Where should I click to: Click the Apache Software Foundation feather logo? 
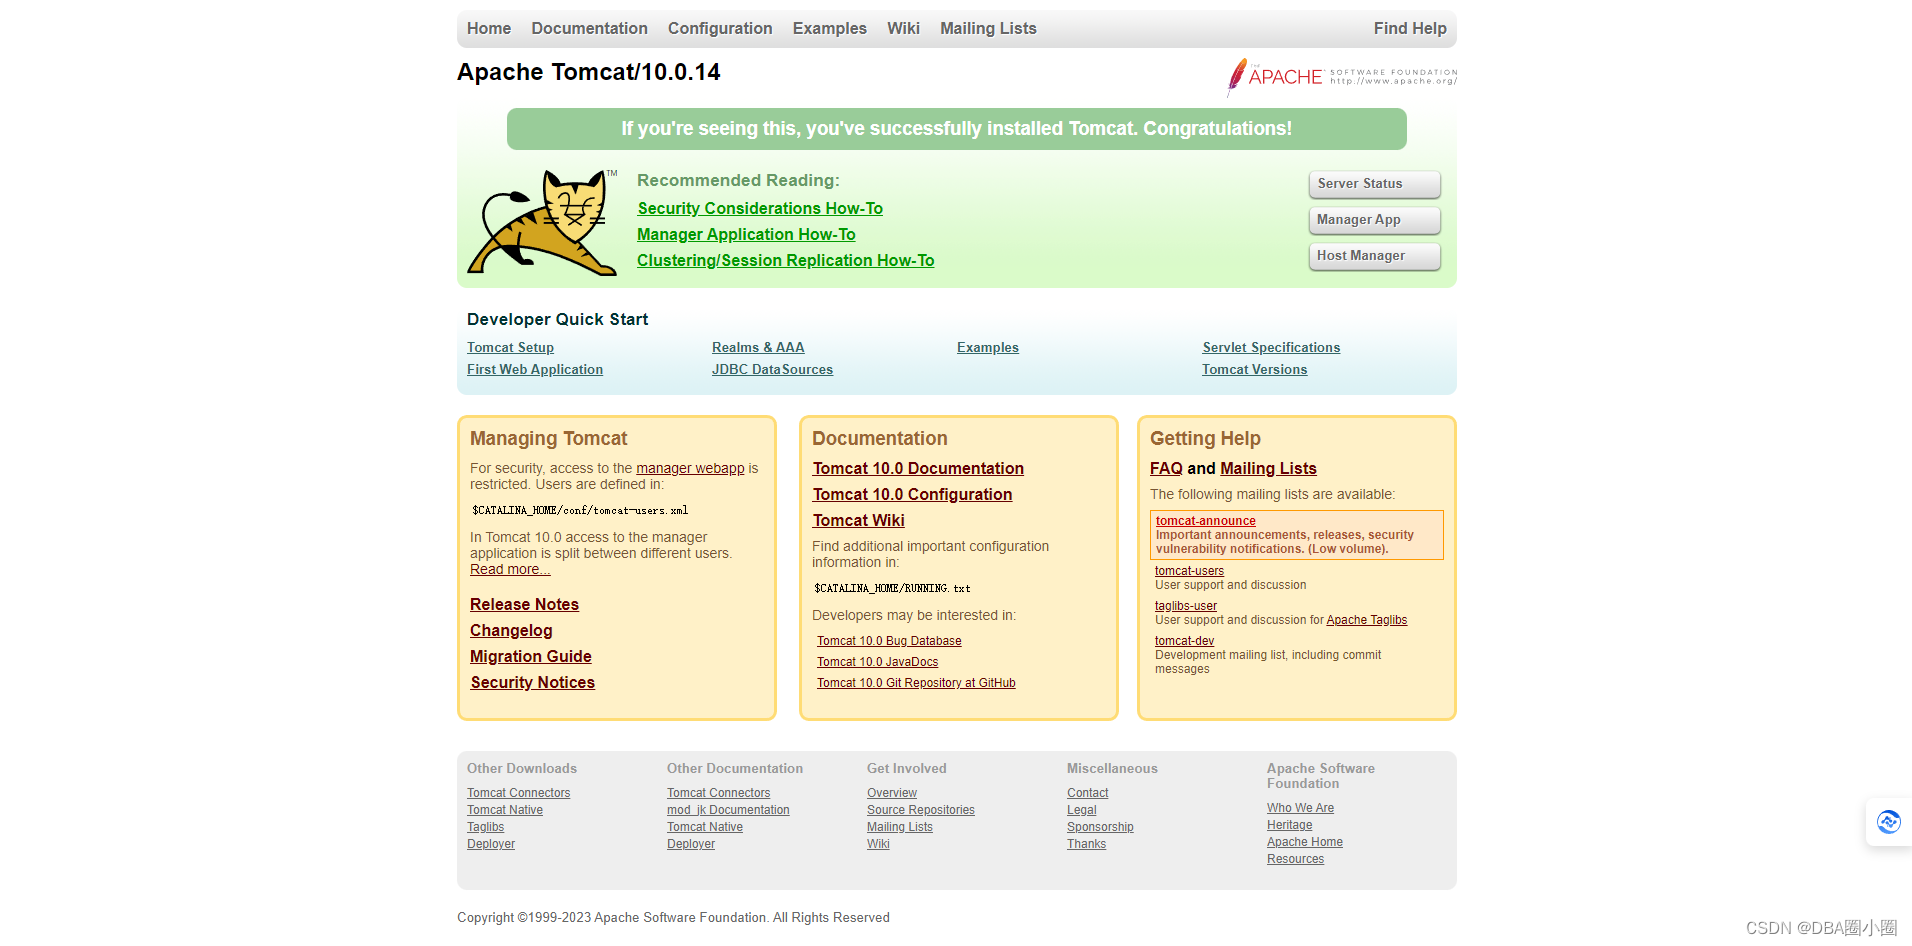pyautogui.click(x=1342, y=77)
